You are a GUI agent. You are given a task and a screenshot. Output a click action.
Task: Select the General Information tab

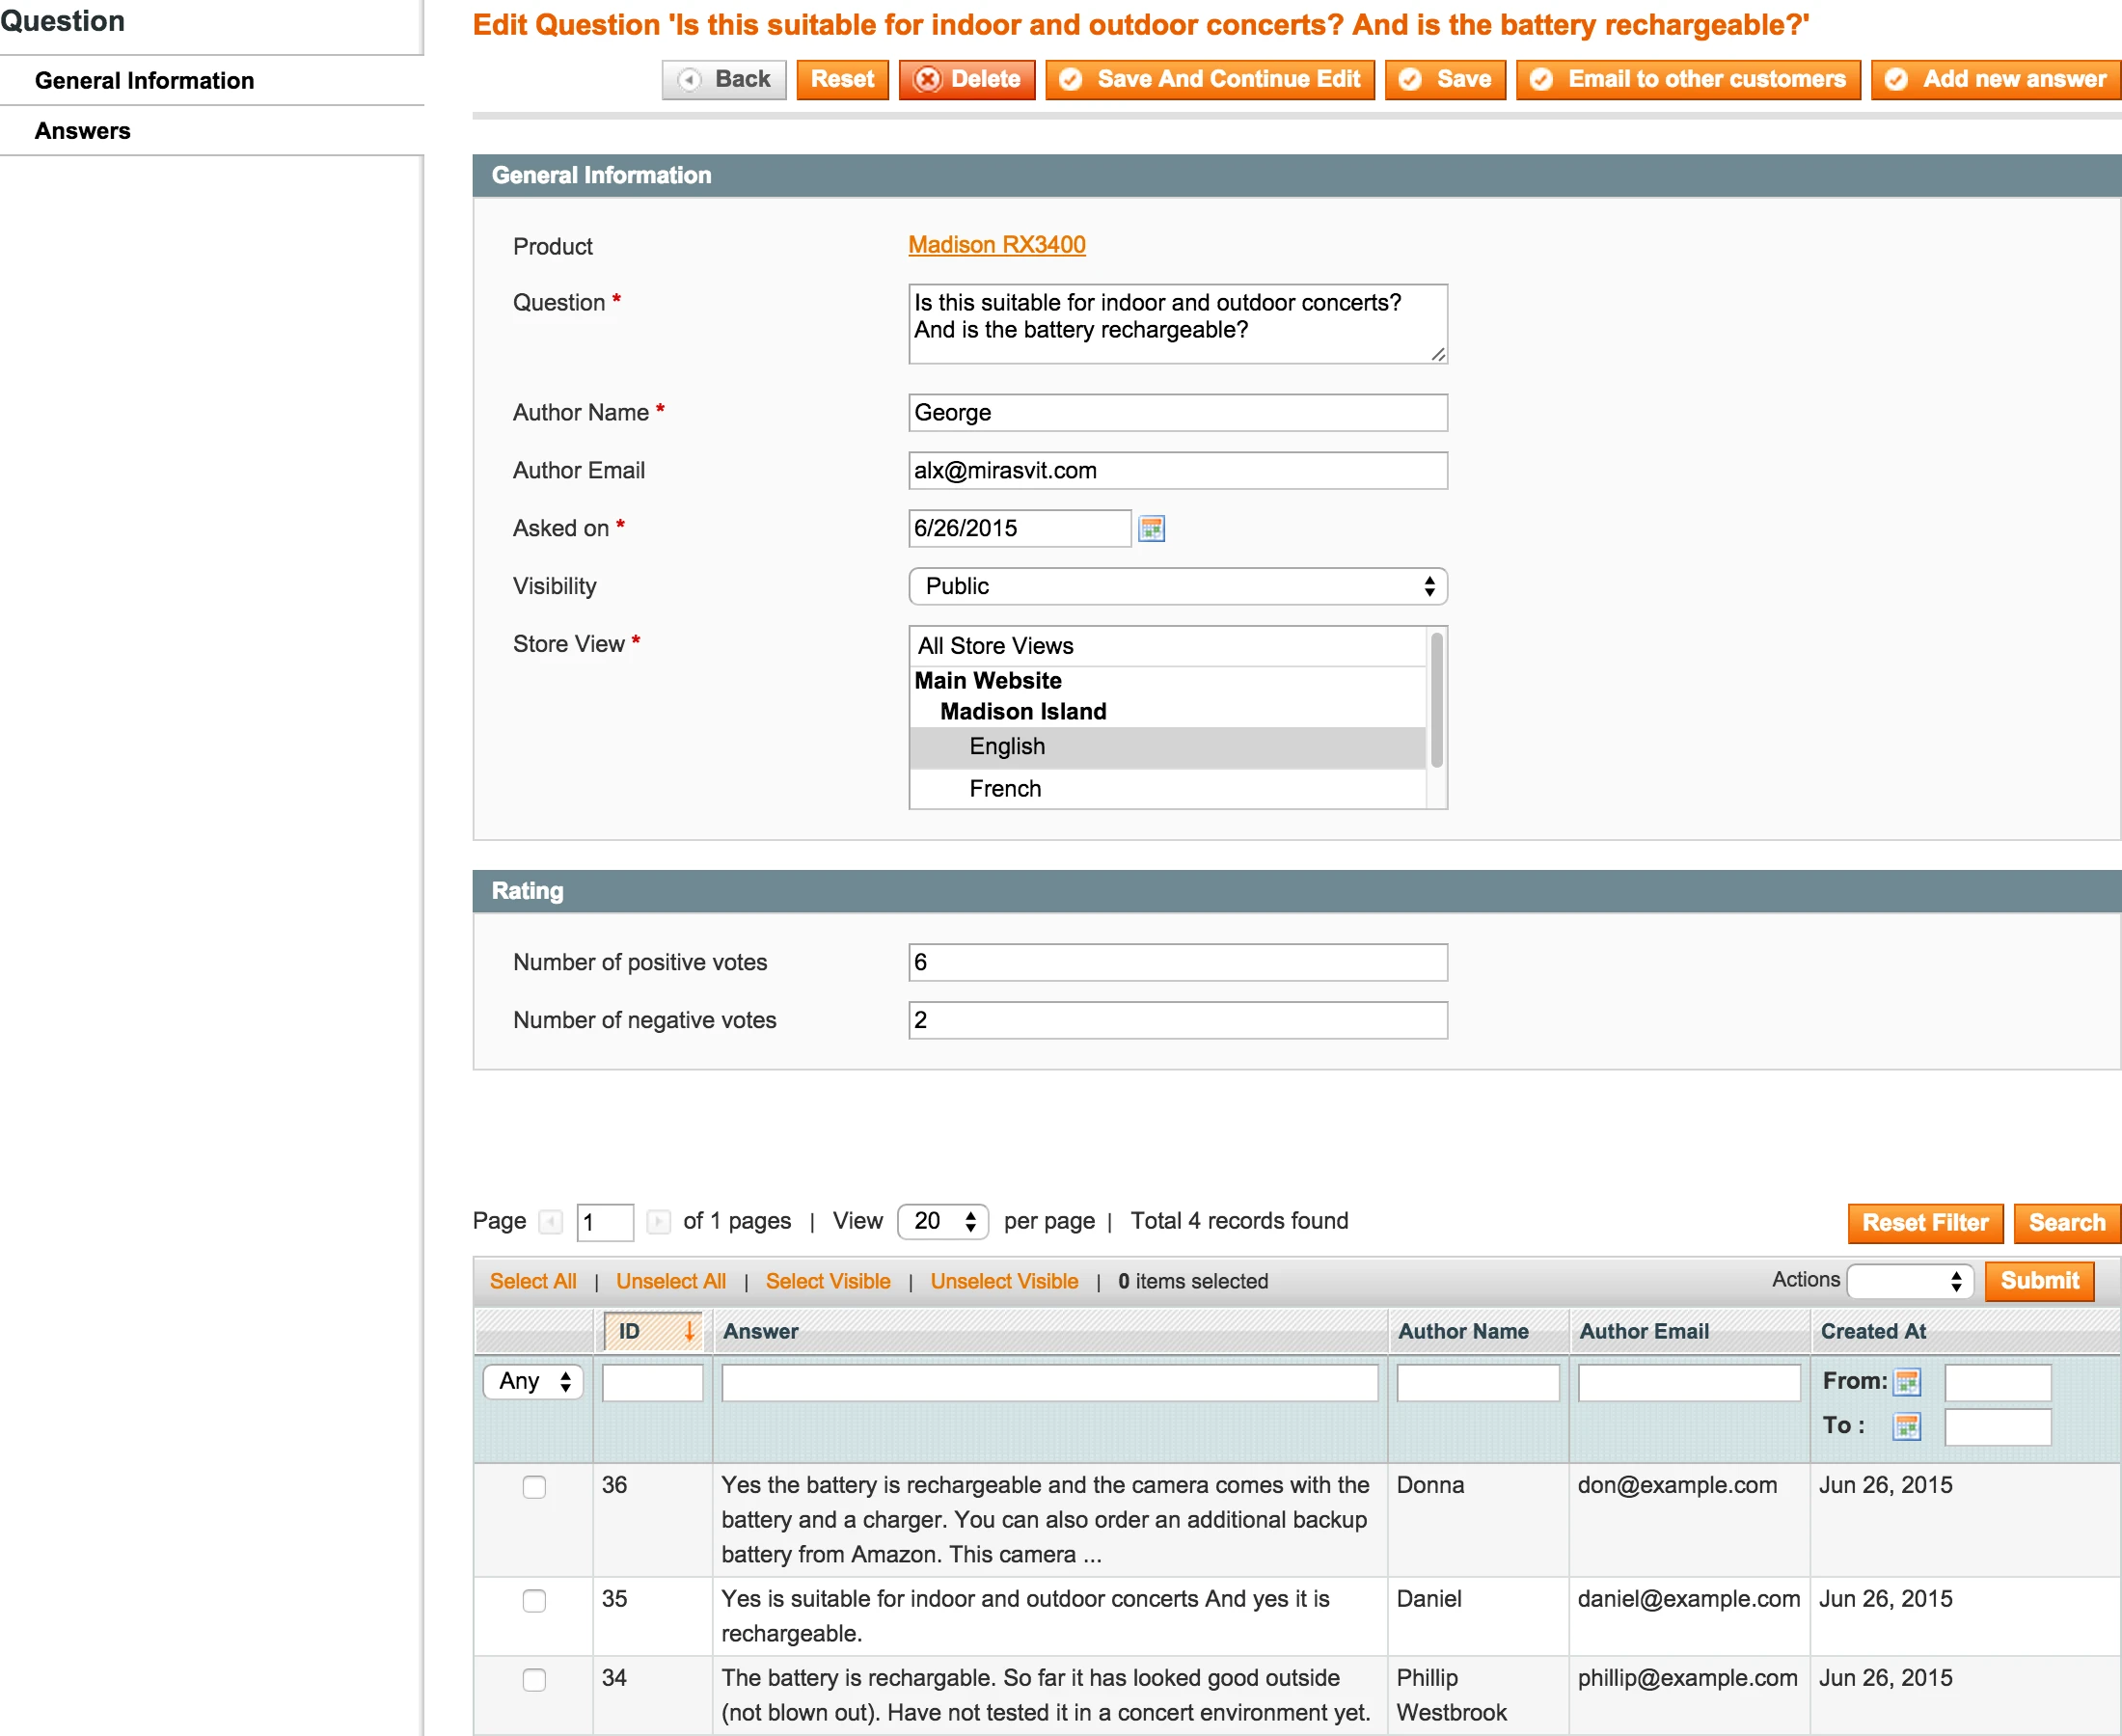145,80
